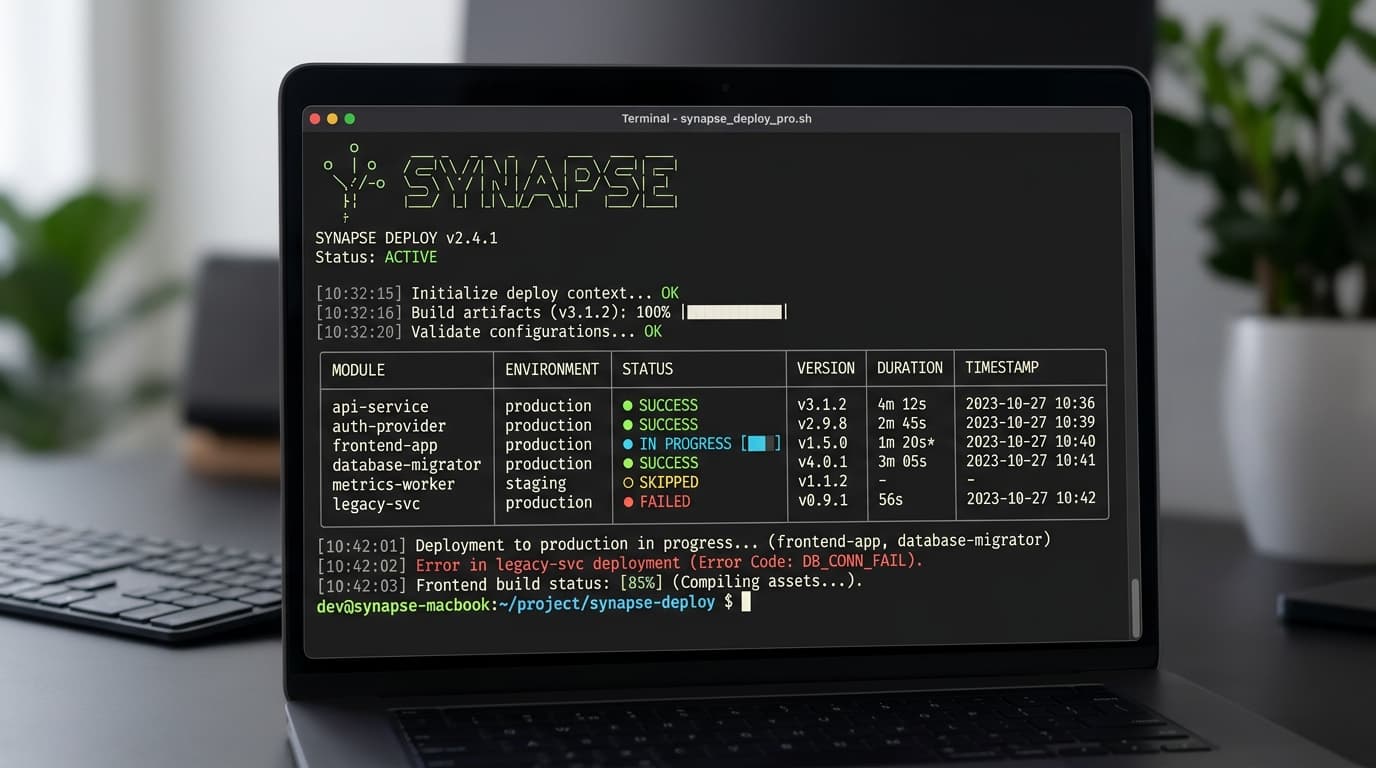Viewport: 1376px width, 768px height.
Task: Click the staging environment cell
Action: point(536,484)
